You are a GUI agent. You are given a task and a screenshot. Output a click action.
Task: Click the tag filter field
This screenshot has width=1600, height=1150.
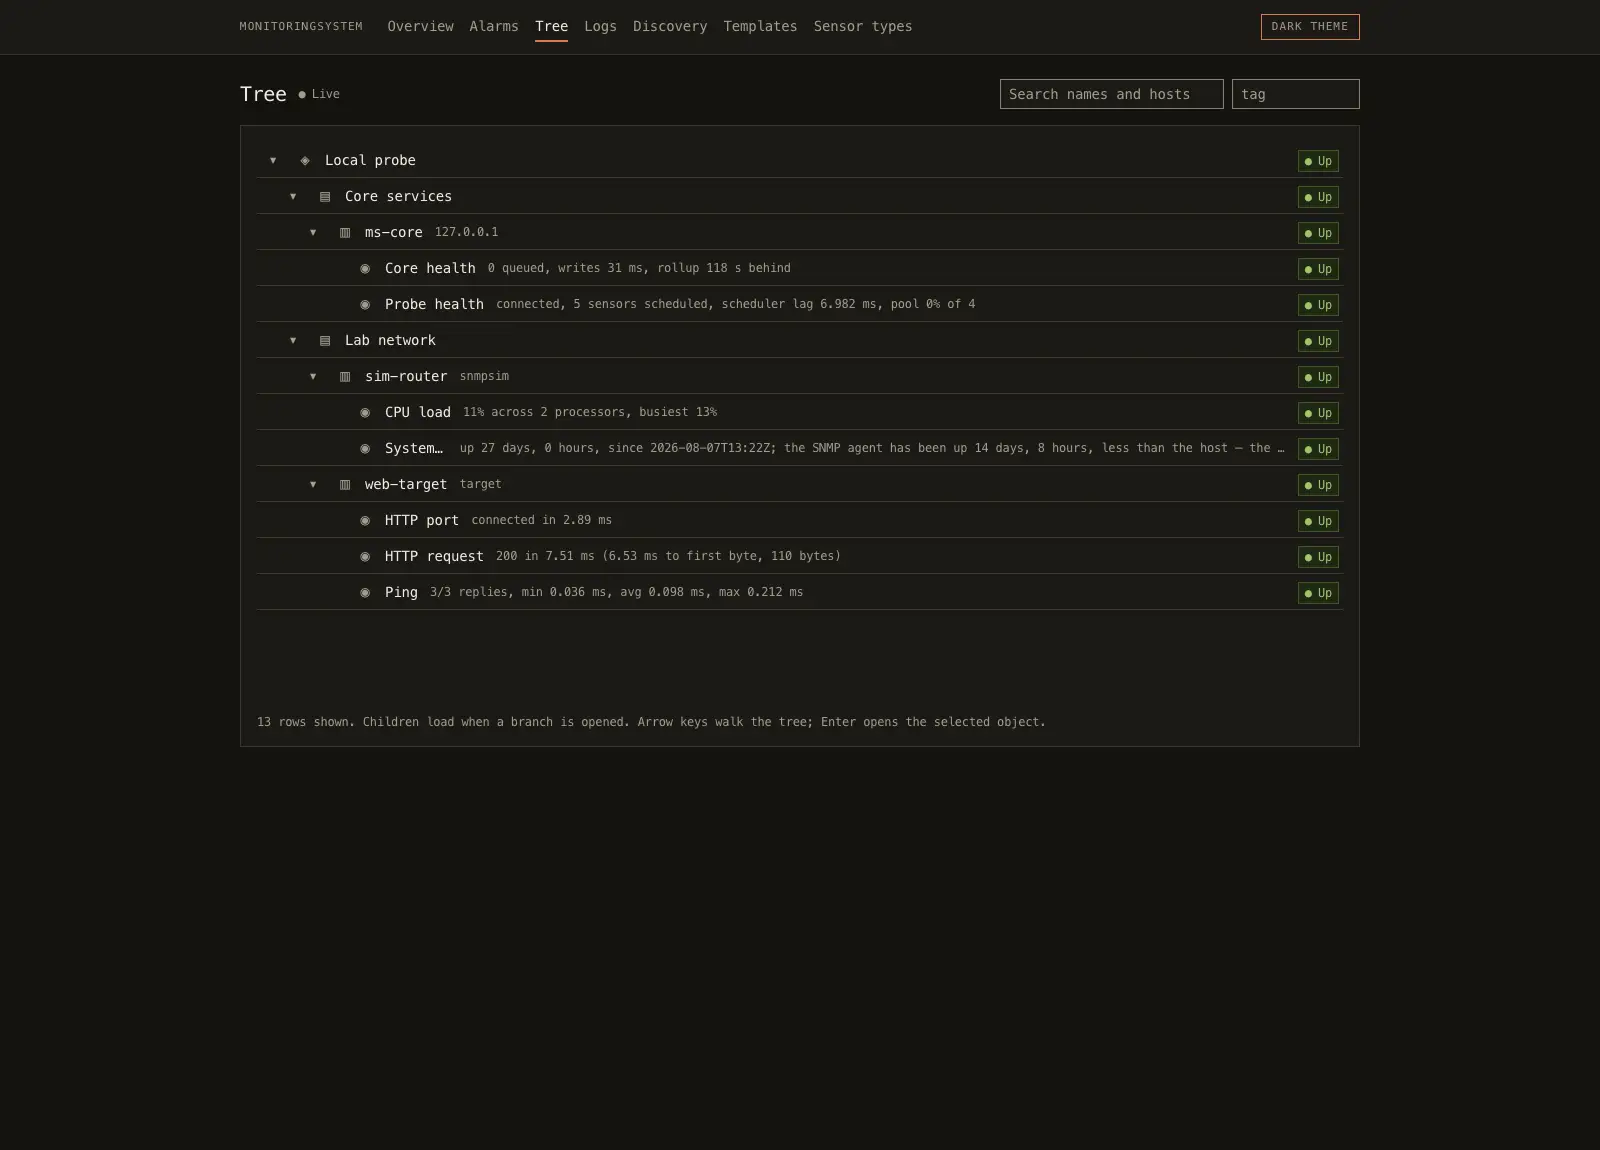point(1295,94)
